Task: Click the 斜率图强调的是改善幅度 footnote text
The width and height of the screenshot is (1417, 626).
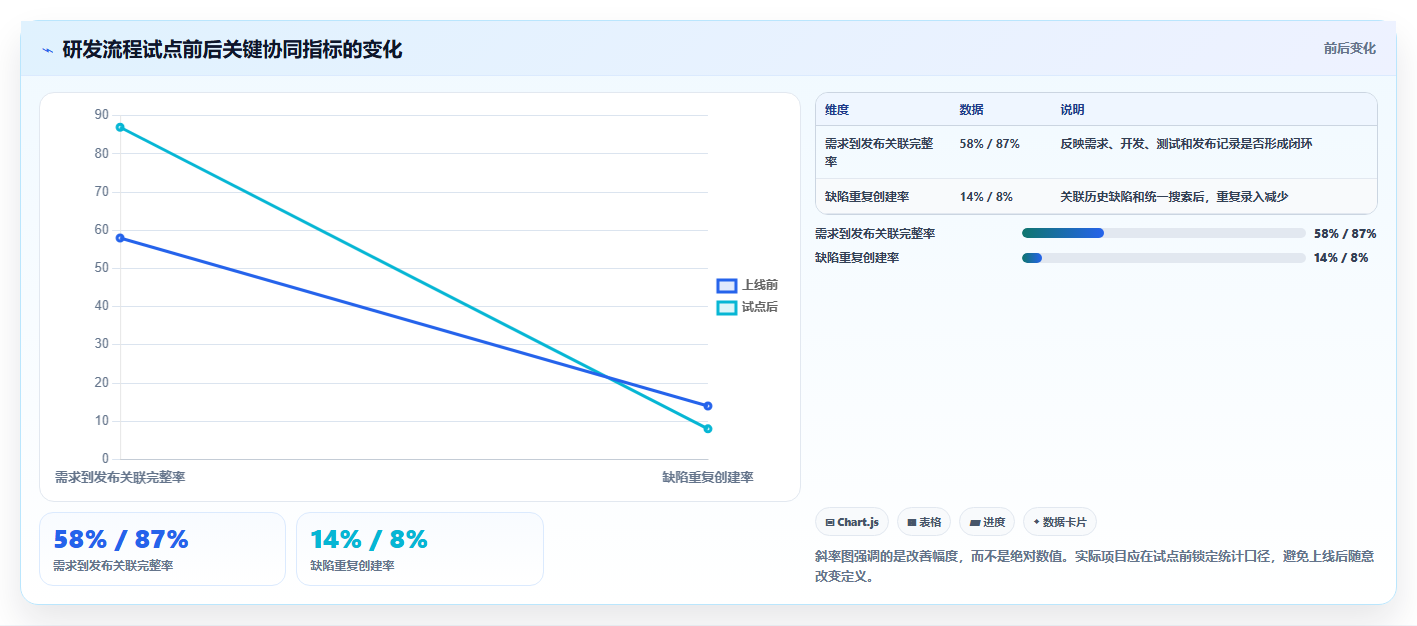Action: pyautogui.click(x=1095, y=566)
